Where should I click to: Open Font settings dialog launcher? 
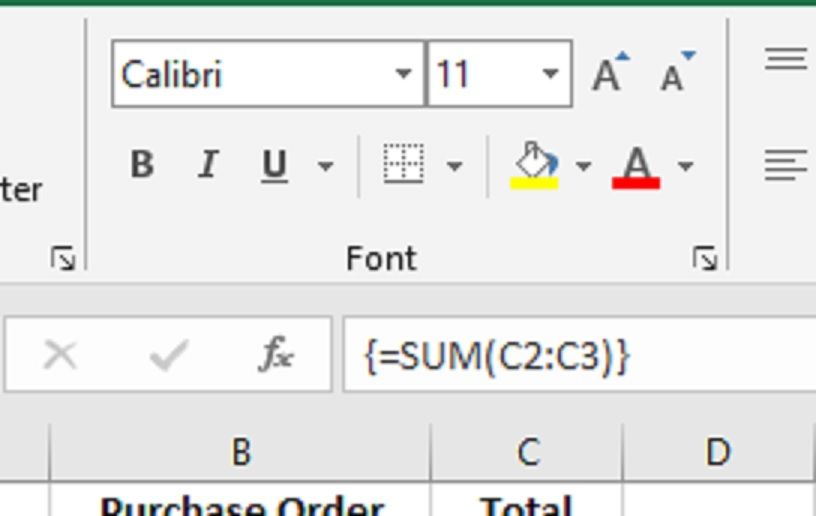(x=705, y=259)
